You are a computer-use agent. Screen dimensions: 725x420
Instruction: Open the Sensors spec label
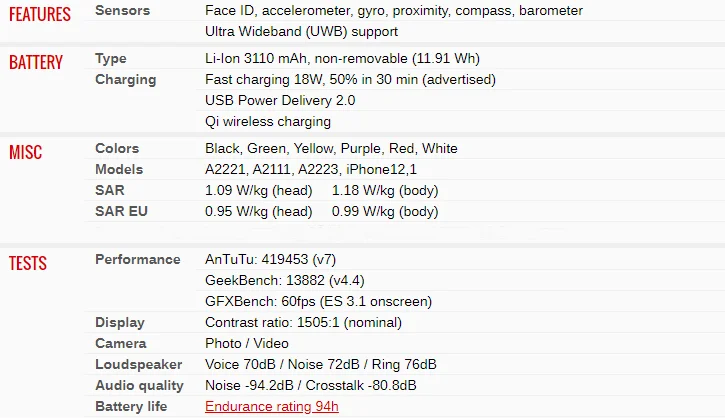122,11
